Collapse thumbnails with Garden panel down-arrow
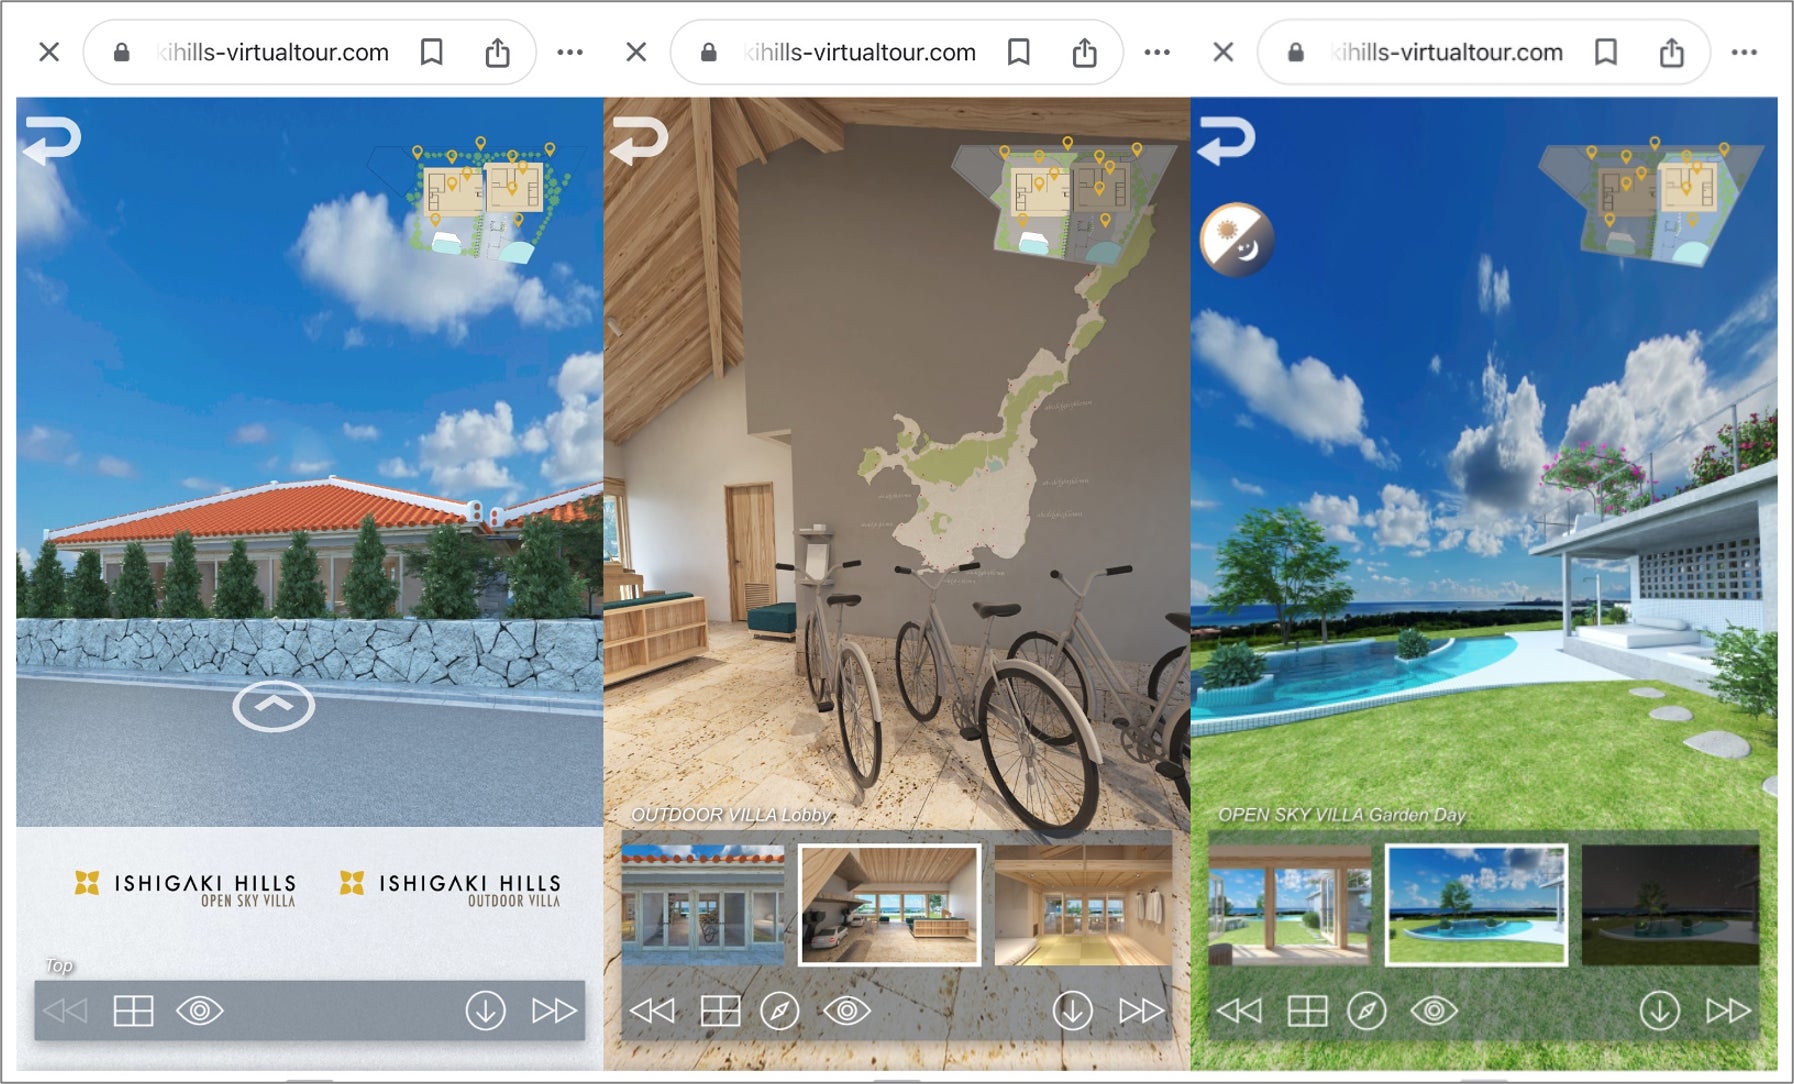This screenshot has height=1084, width=1794. point(1659,1011)
